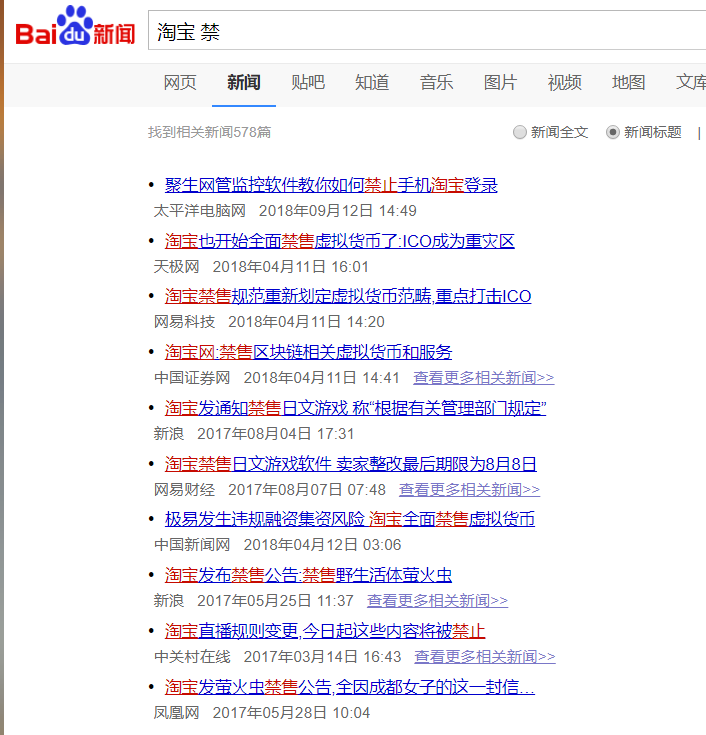
Task: Click source text 网易科技 2018年04月11日 14:20
Action: pyautogui.click(x=269, y=322)
